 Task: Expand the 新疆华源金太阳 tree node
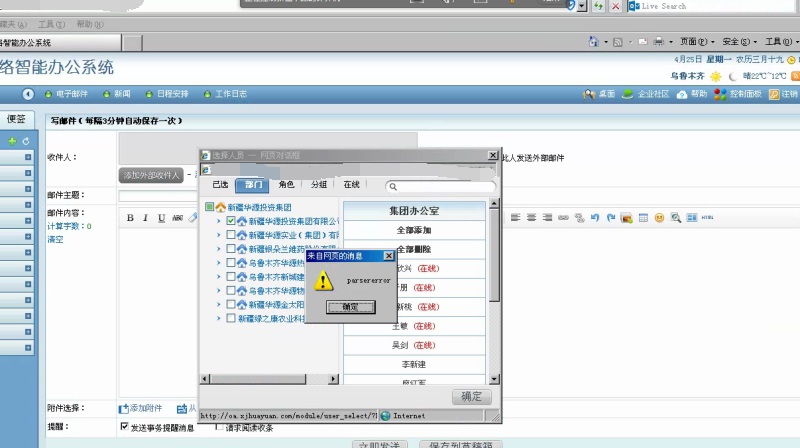[x=218, y=304]
